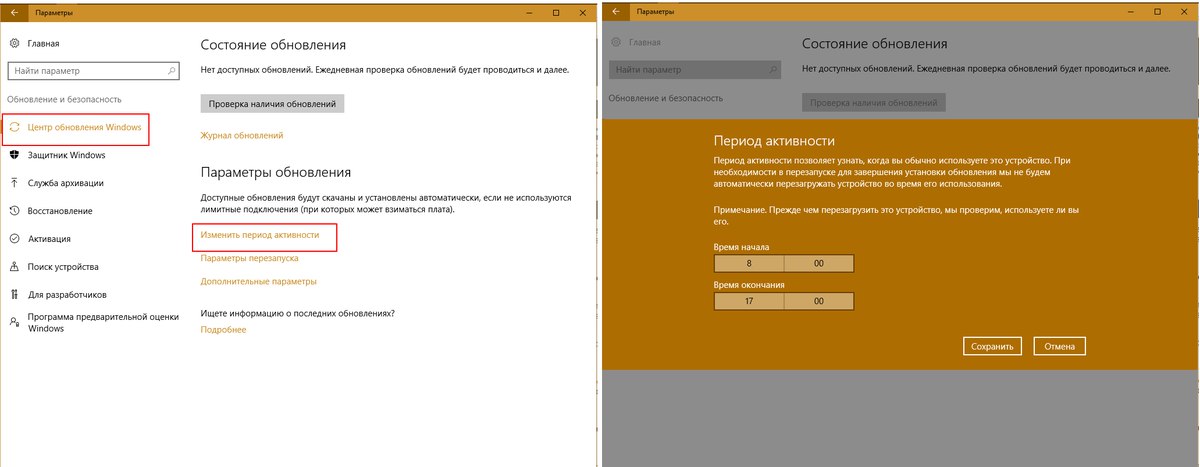This screenshot has width=1200, height=467.
Task: Click Отмена button in dialog
Action: 1060,346
